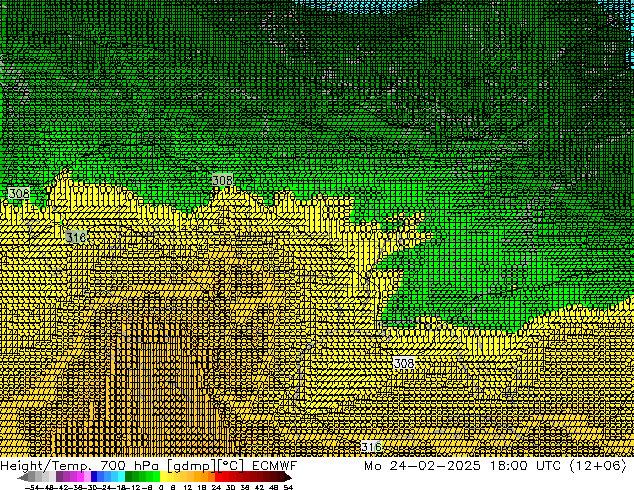Click the dark blue swatch in the legend

tap(94, 477)
